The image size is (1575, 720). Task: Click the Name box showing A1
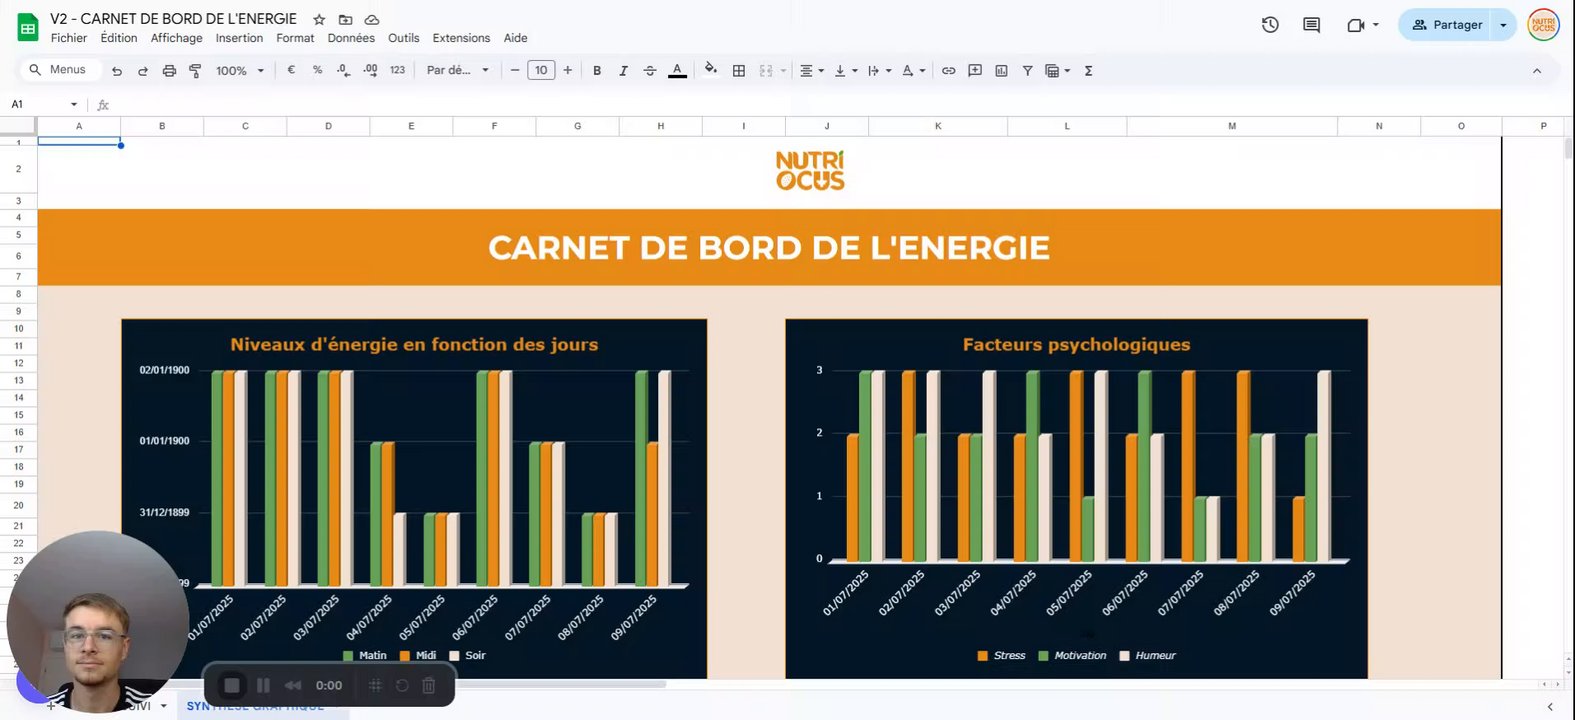coord(43,104)
